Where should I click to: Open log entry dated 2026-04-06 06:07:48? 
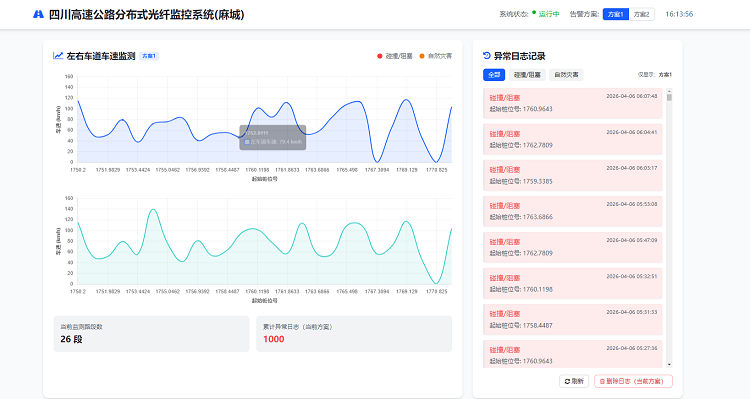pyautogui.click(x=573, y=103)
